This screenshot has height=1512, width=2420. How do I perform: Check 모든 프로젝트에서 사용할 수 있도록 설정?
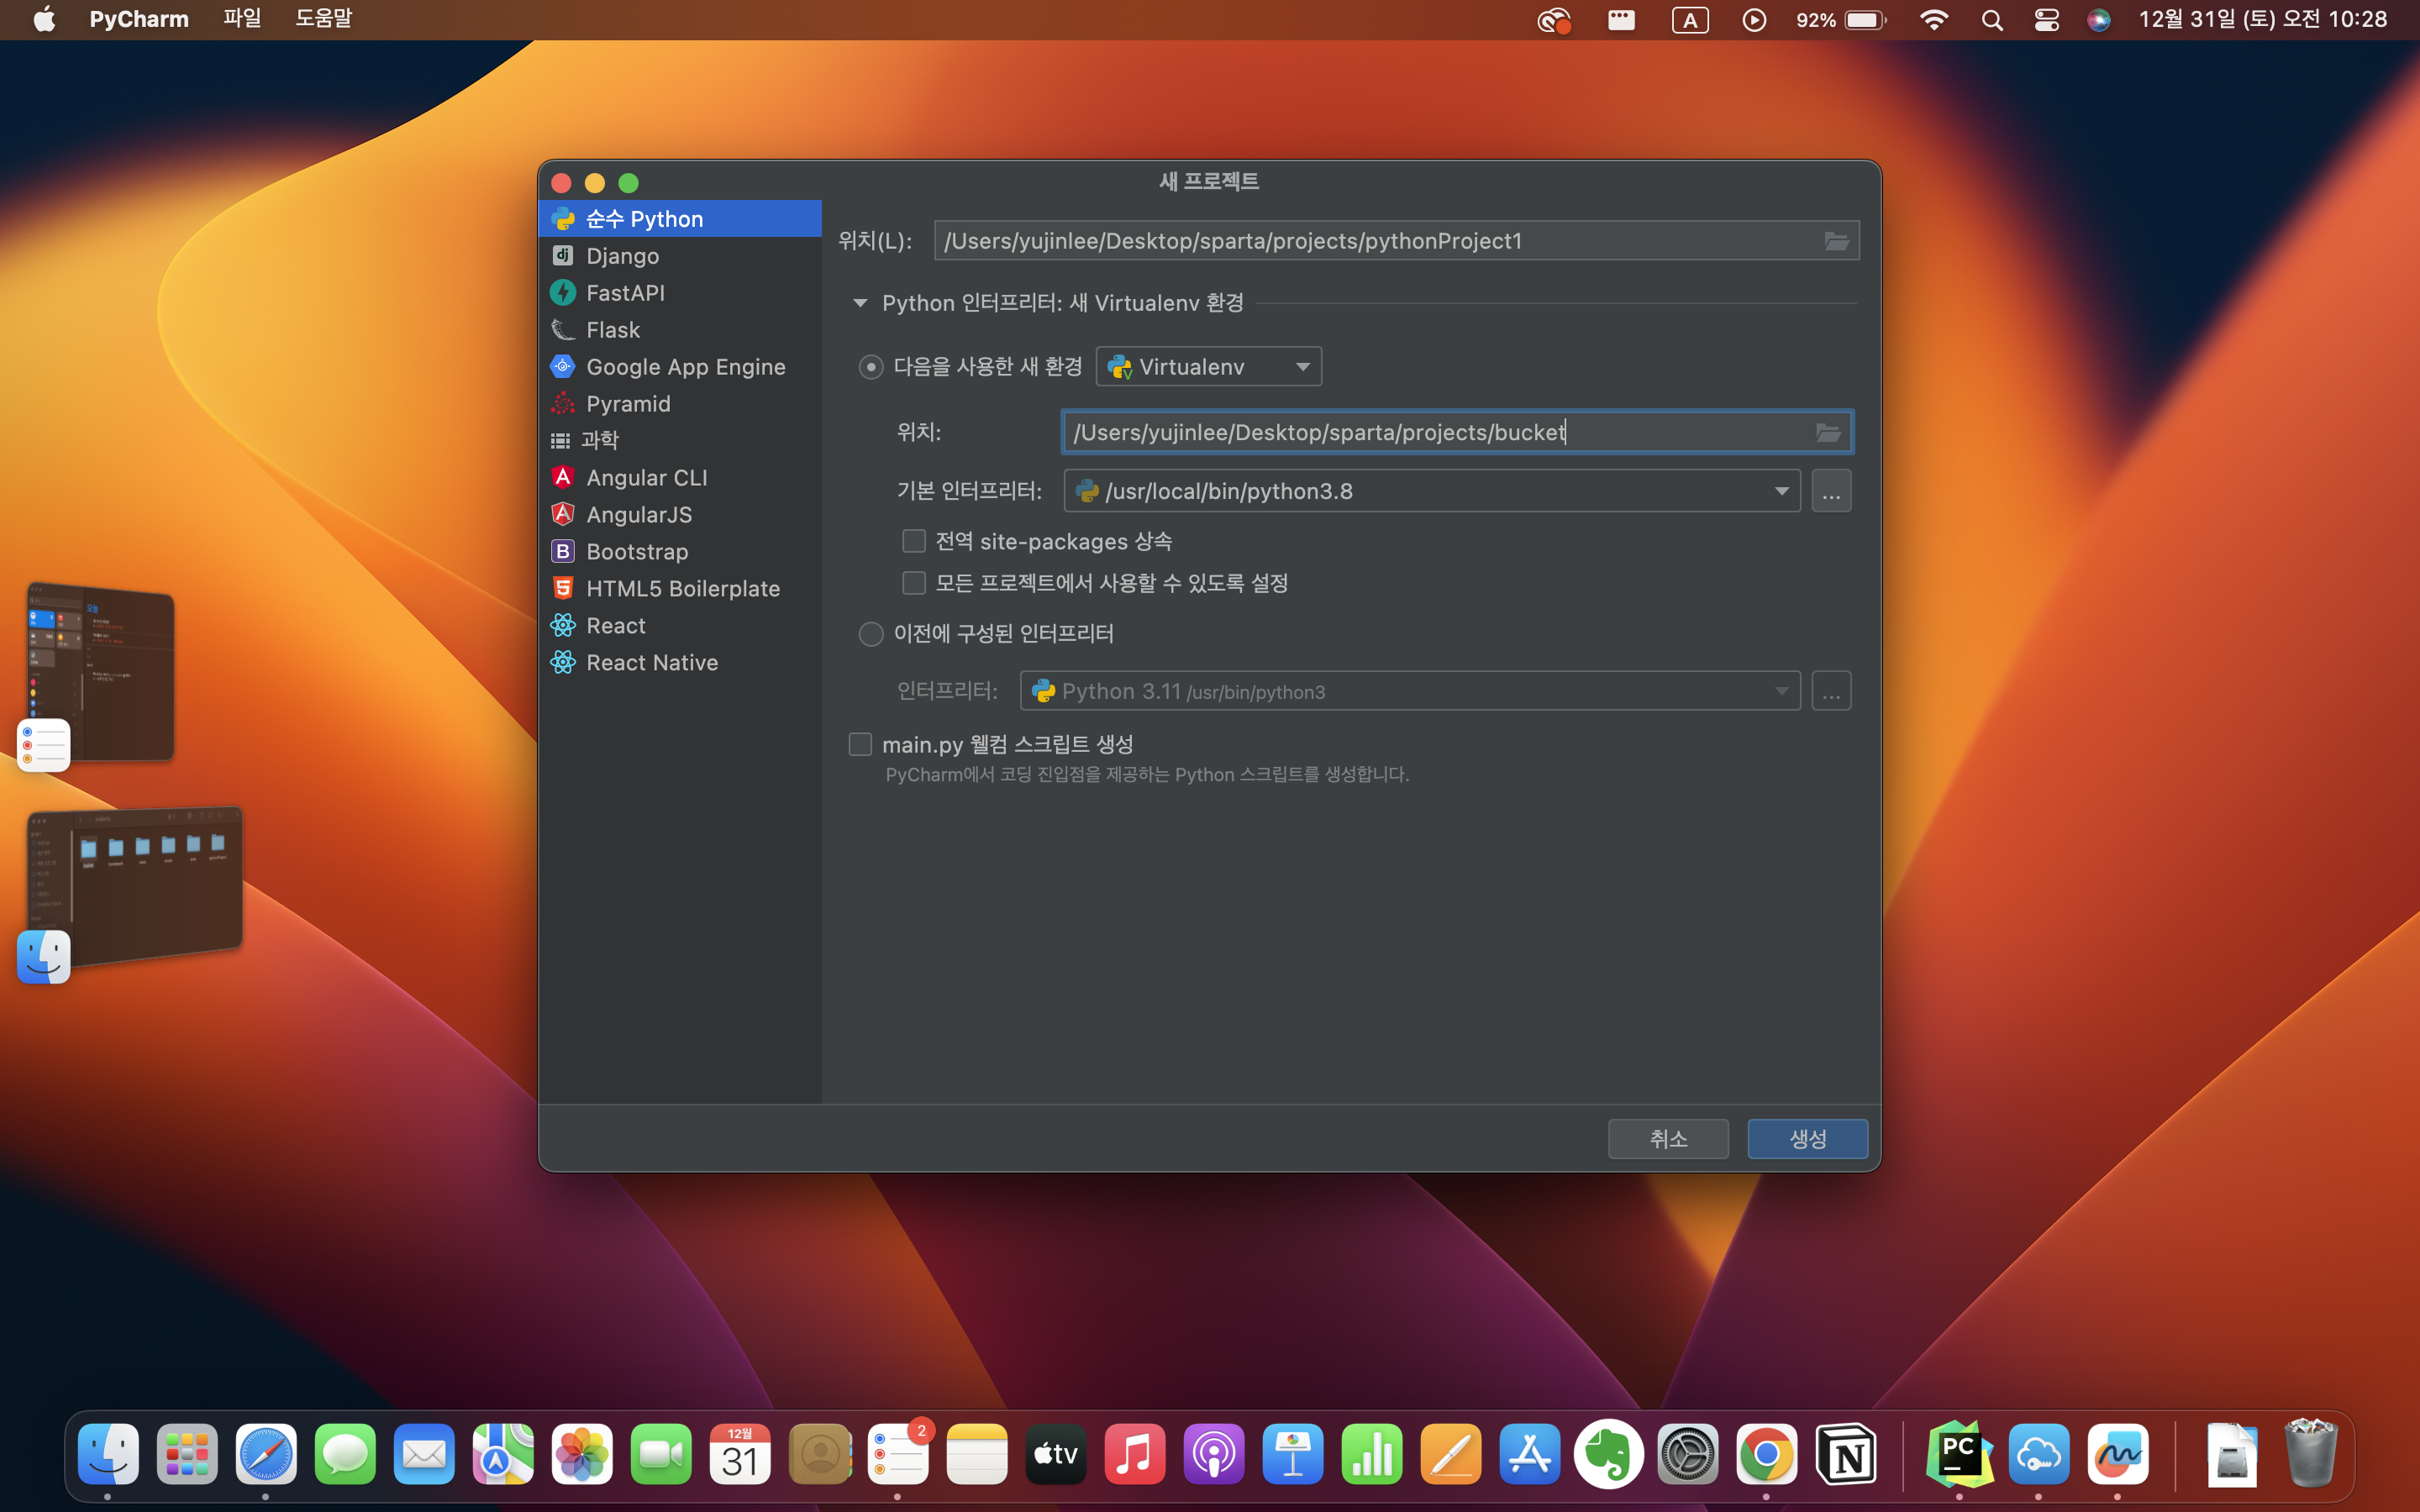914,583
